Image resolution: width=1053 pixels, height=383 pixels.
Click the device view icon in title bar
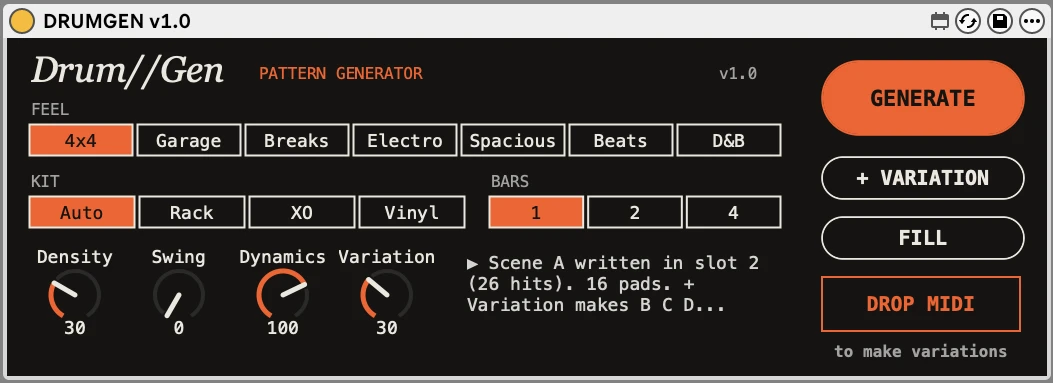click(x=940, y=22)
